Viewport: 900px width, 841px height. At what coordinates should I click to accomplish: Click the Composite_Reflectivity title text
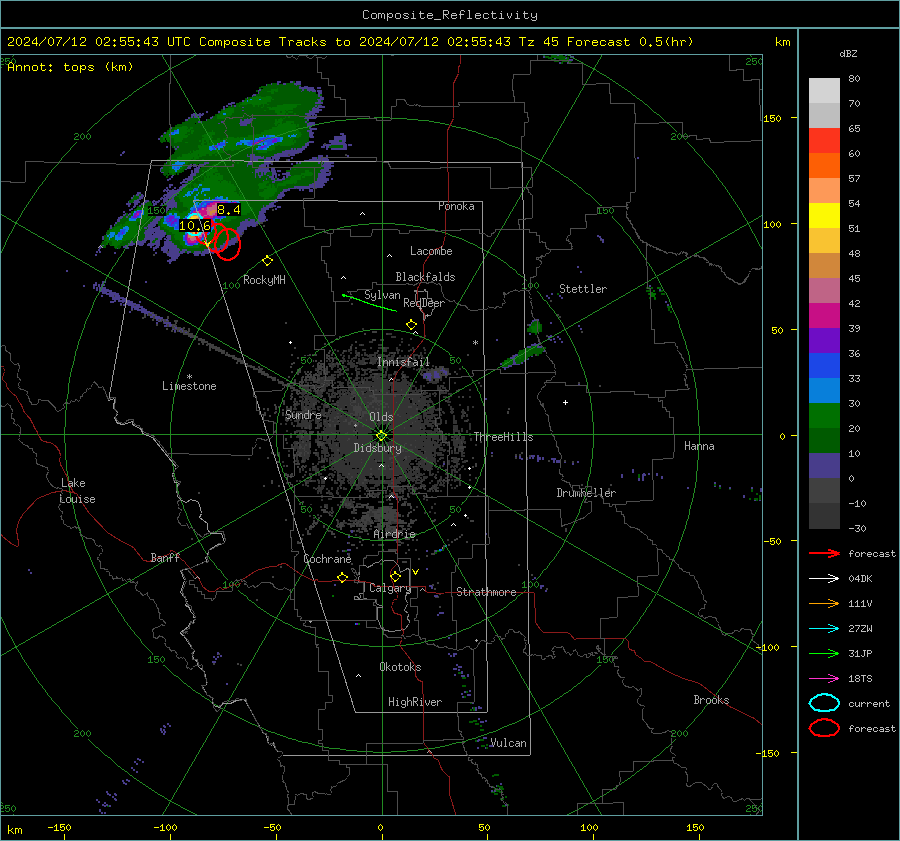click(449, 15)
